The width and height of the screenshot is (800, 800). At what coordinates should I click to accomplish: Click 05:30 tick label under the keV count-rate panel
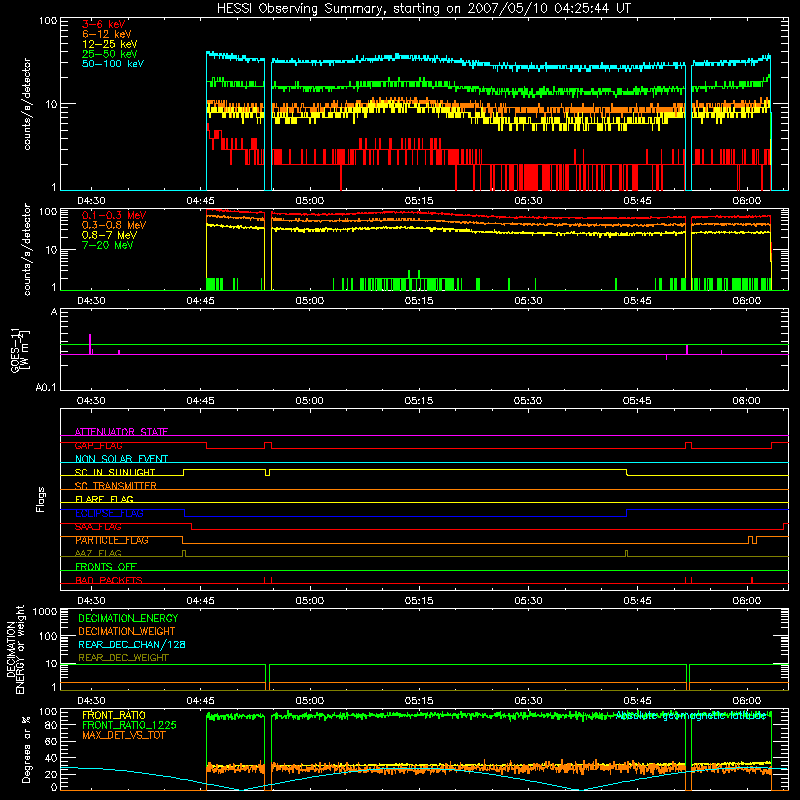[528, 201]
